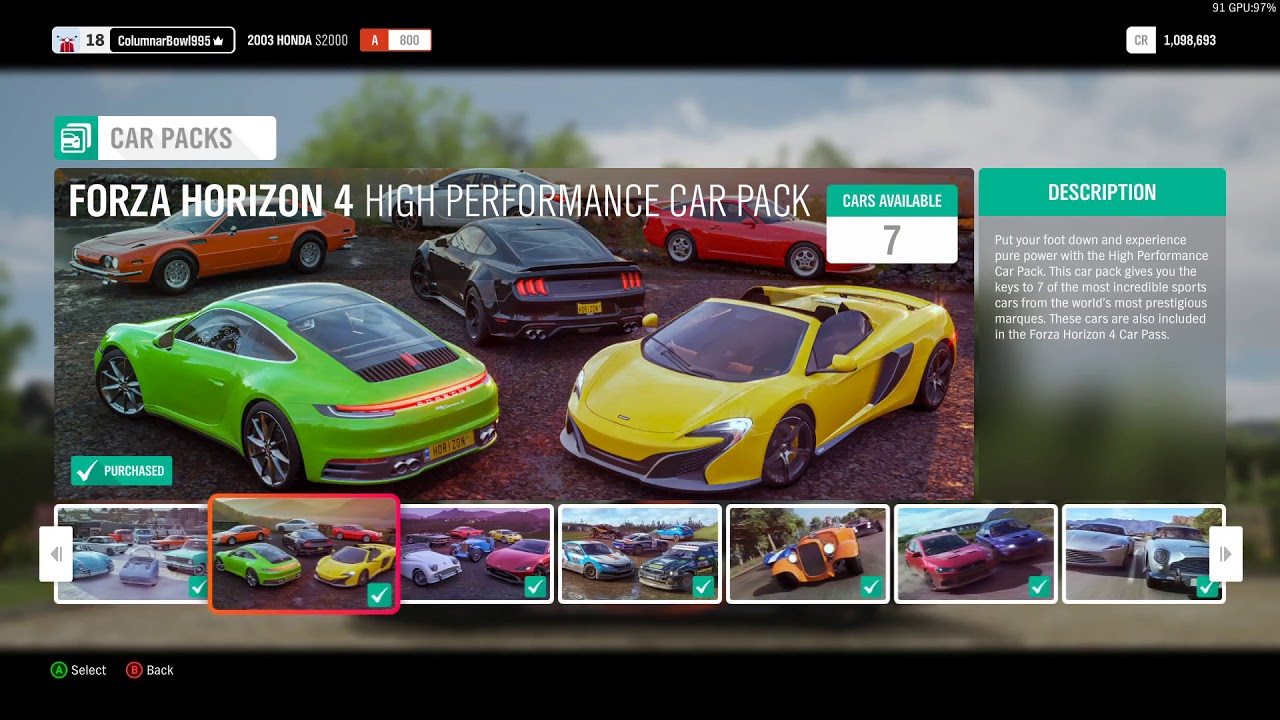1280x720 pixels.
Task: Click the High Performance Car Pack title
Action: (438, 201)
